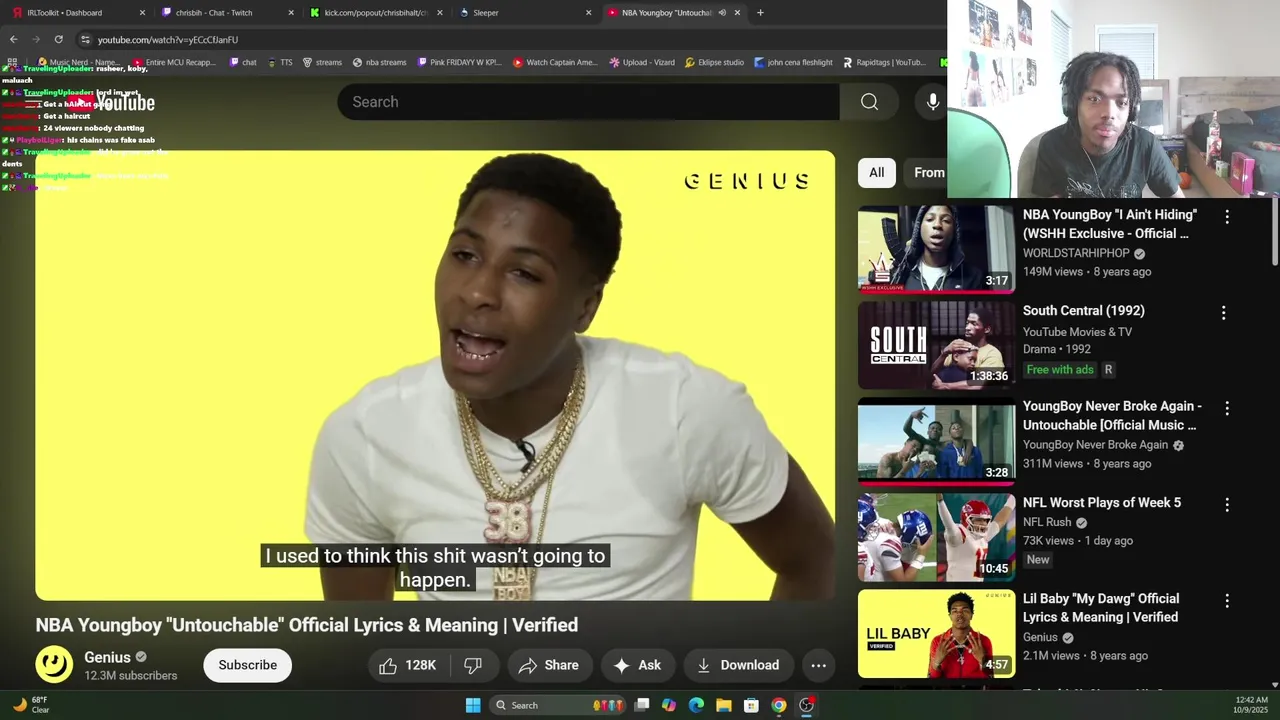This screenshot has height=720, width=1280.
Task: Click Genius channel avatar icon
Action: click(54, 665)
